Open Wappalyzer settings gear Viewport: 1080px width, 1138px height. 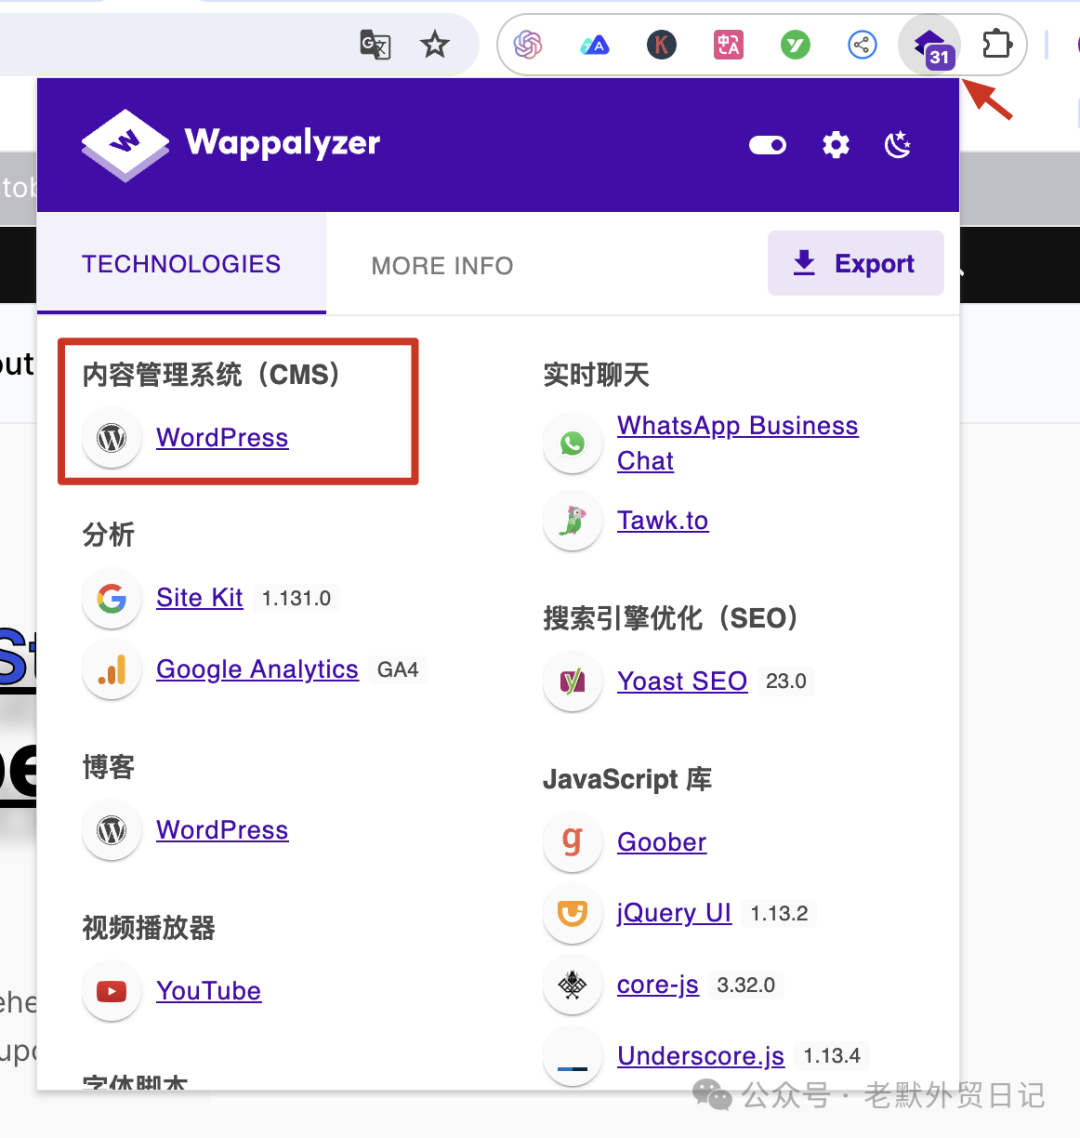coord(835,145)
